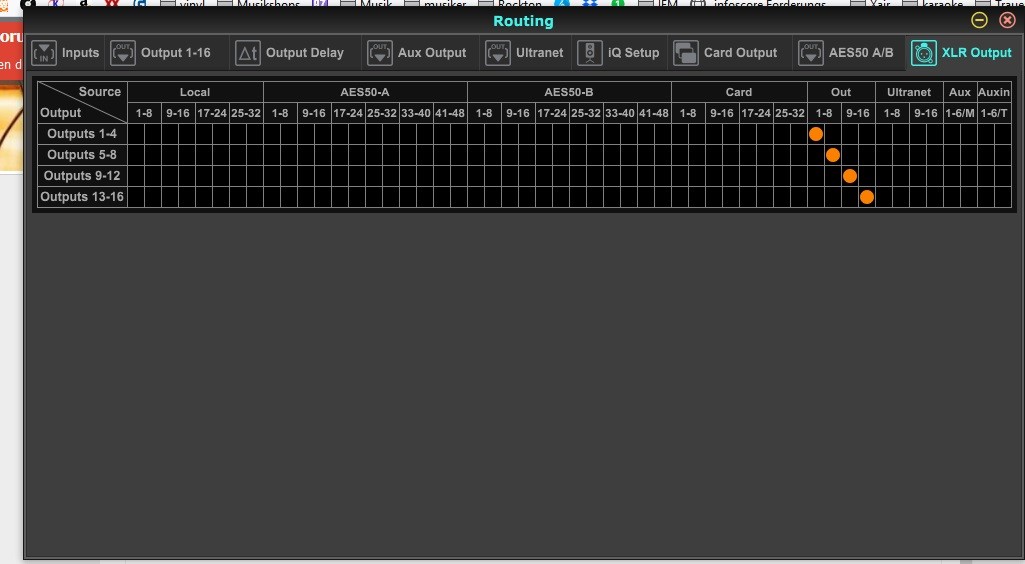Click the Outputs 5-8 row label
Image resolution: width=1025 pixels, height=564 pixels.
(82, 155)
